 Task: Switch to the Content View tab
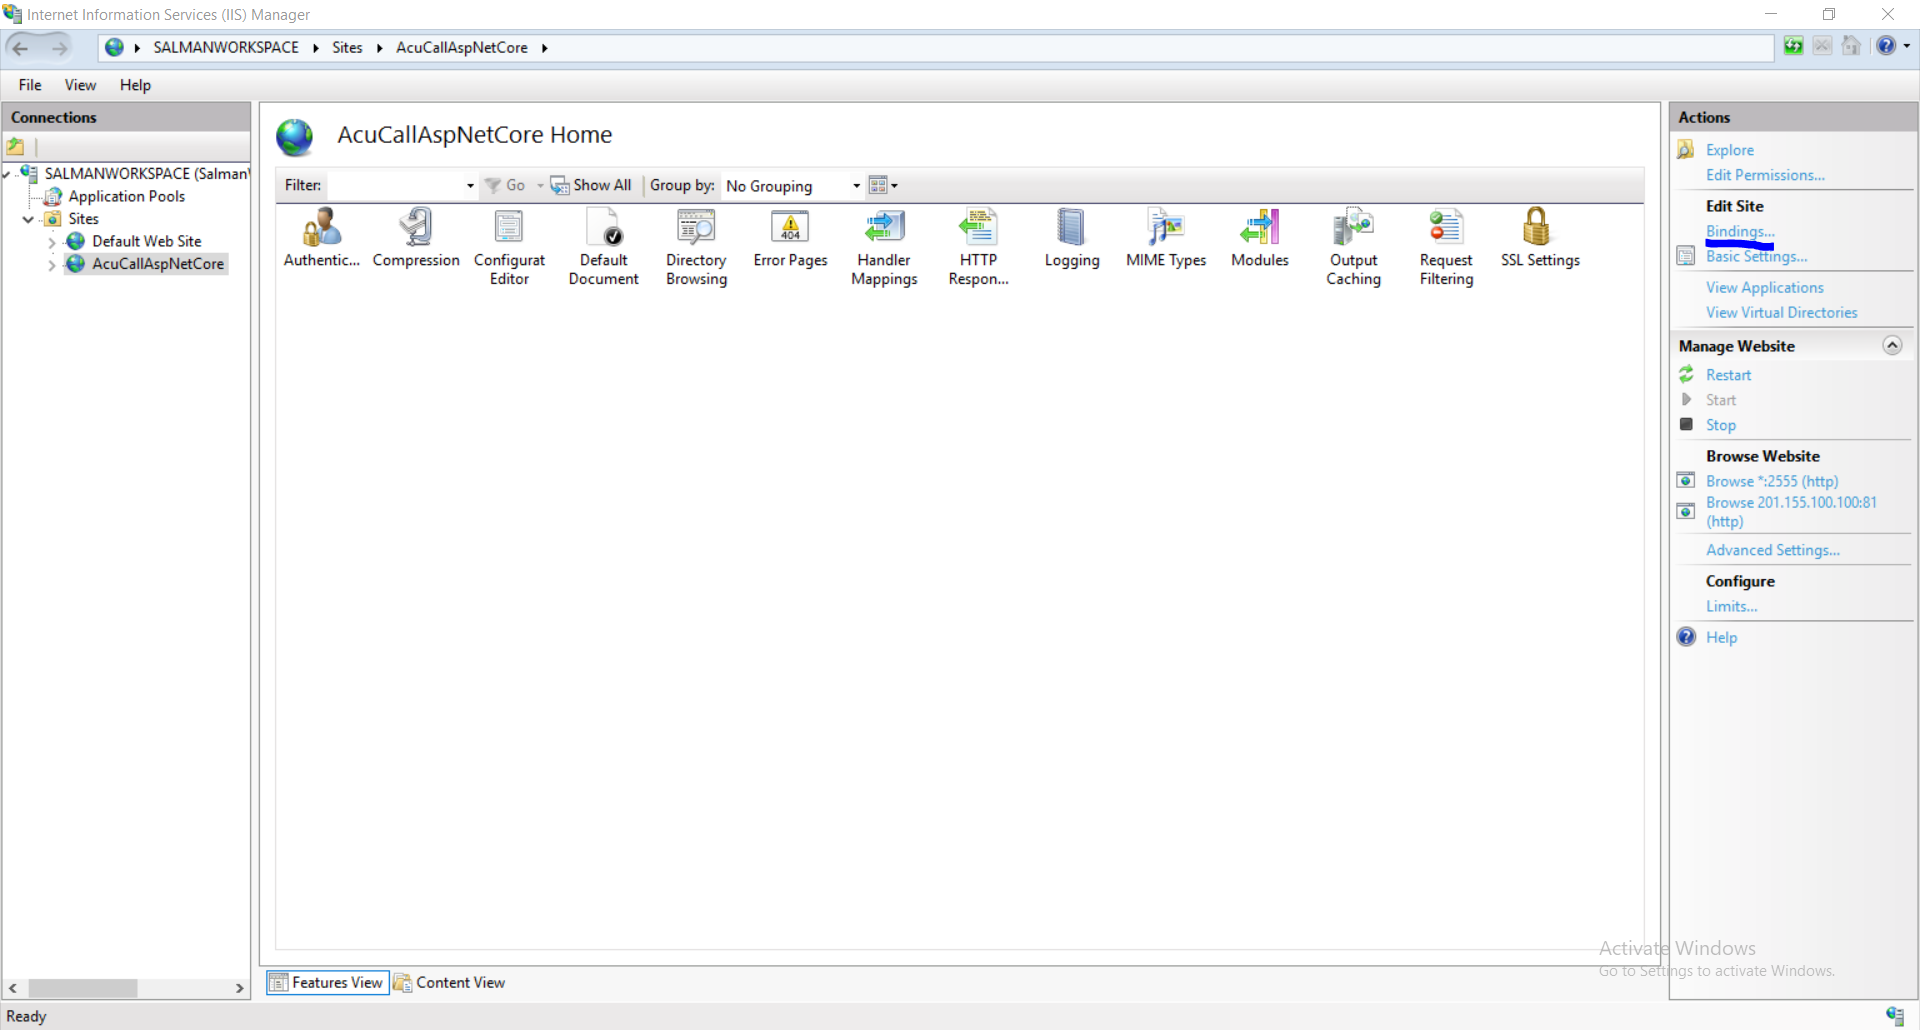(x=450, y=983)
